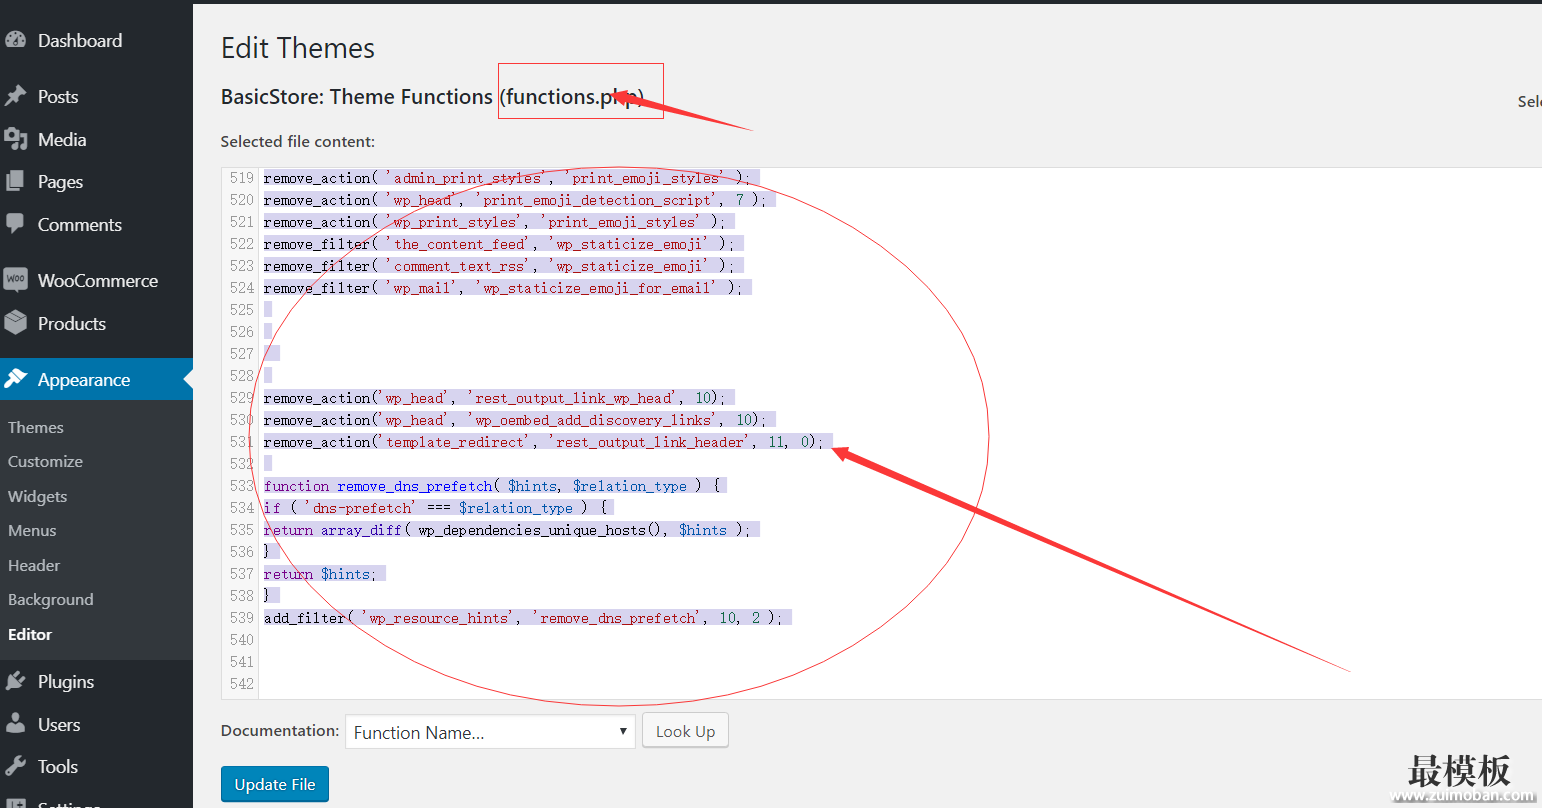Open the Function Name documentation dropdown
This screenshot has width=1542, height=808.
click(490, 732)
